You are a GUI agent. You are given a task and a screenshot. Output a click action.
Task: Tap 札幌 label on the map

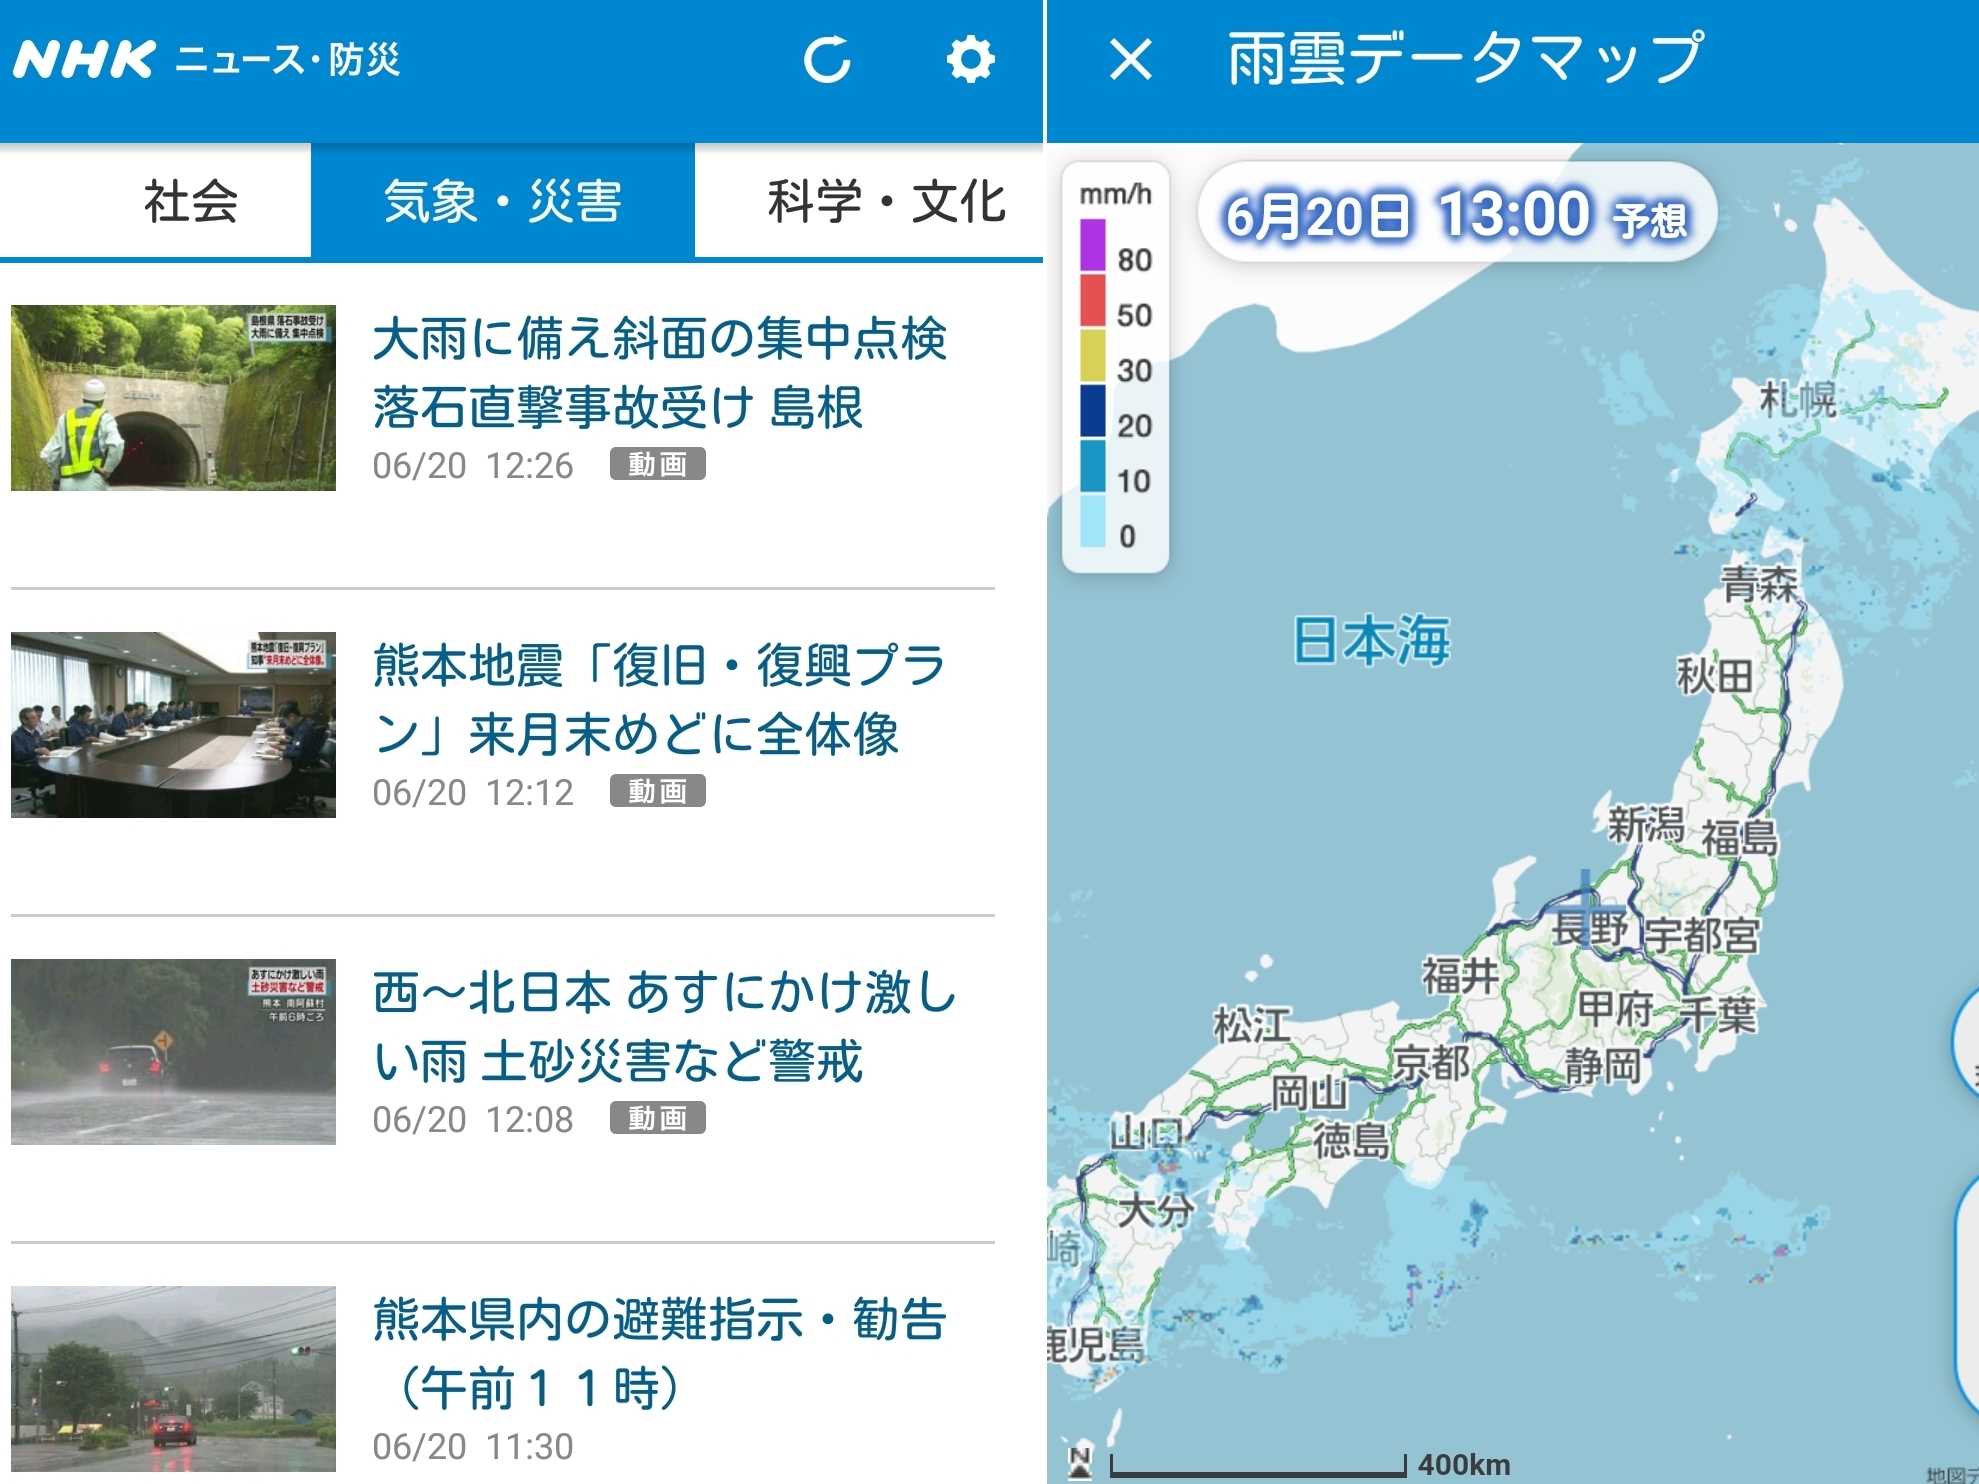1798,399
